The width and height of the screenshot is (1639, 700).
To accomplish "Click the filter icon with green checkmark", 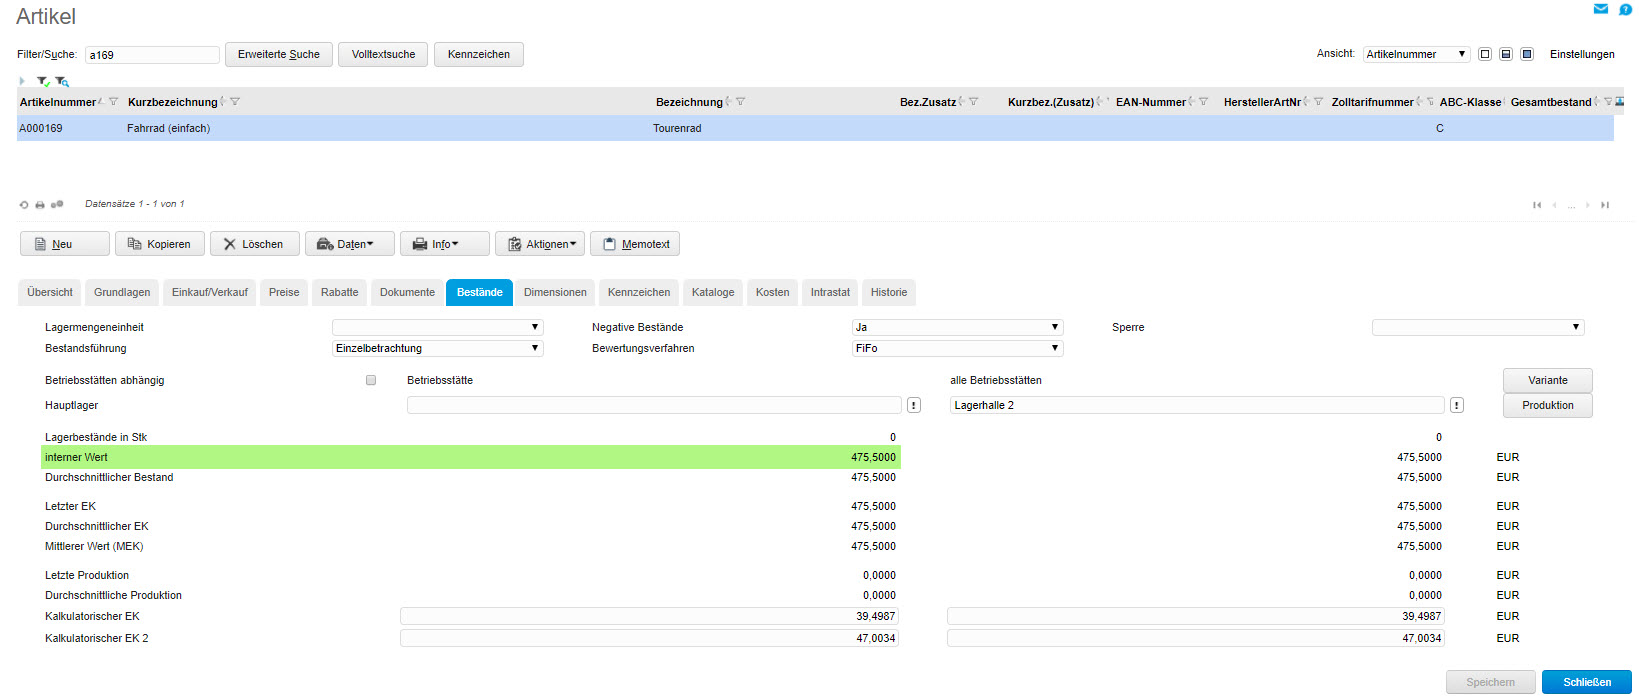I will pos(43,82).
